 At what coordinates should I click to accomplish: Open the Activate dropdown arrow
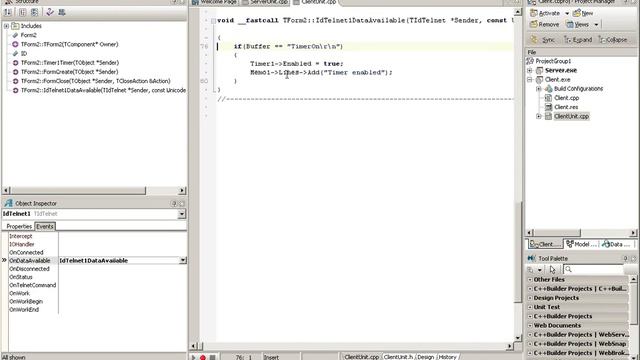click(567, 13)
